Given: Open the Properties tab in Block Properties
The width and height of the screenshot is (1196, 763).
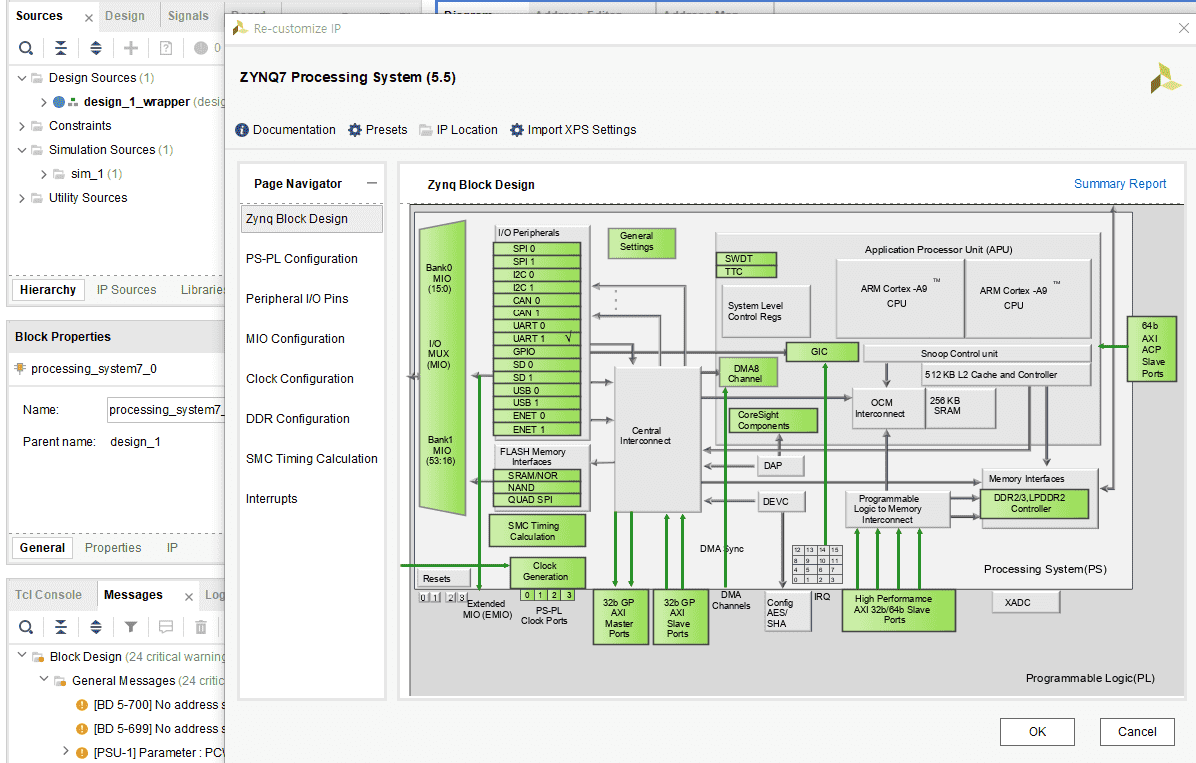Looking at the screenshot, I should click(113, 548).
